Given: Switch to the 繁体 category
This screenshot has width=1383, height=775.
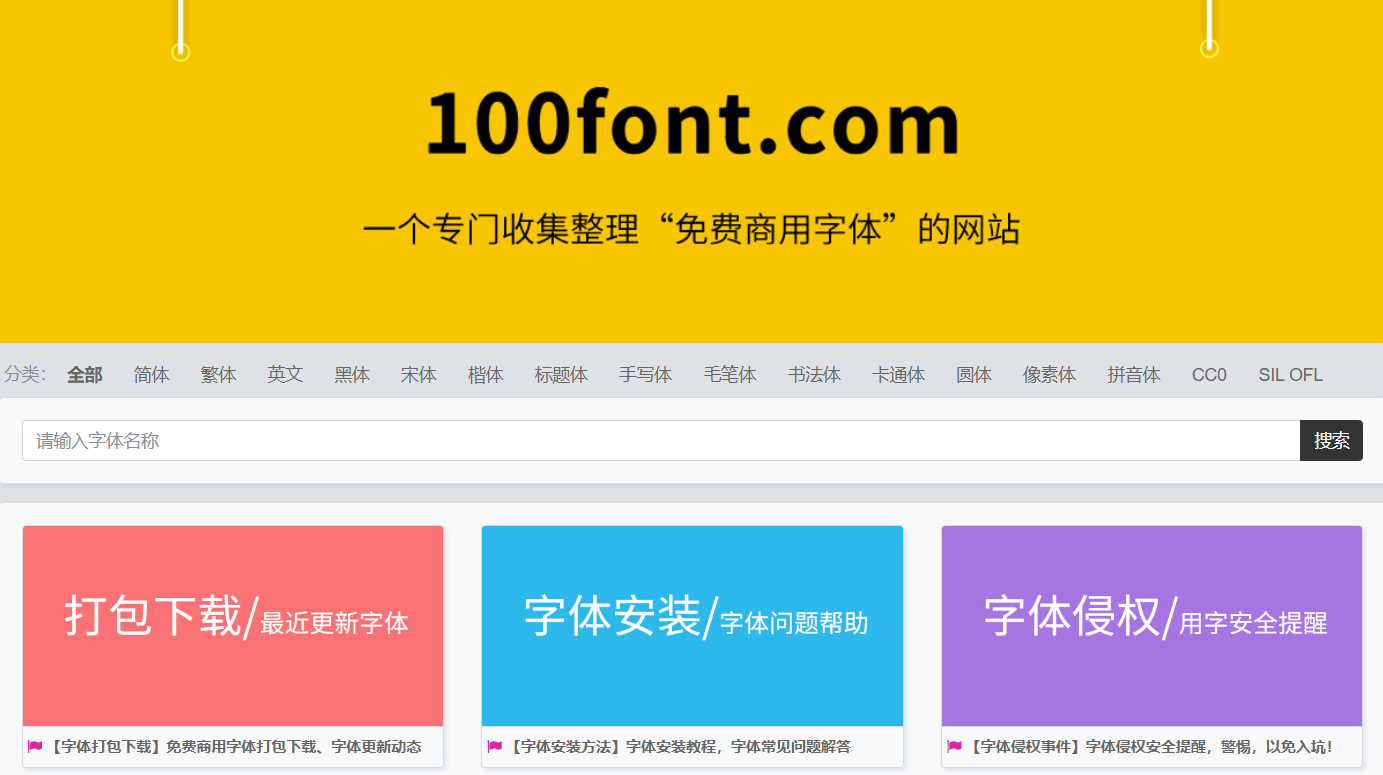Looking at the screenshot, I should (218, 375).
